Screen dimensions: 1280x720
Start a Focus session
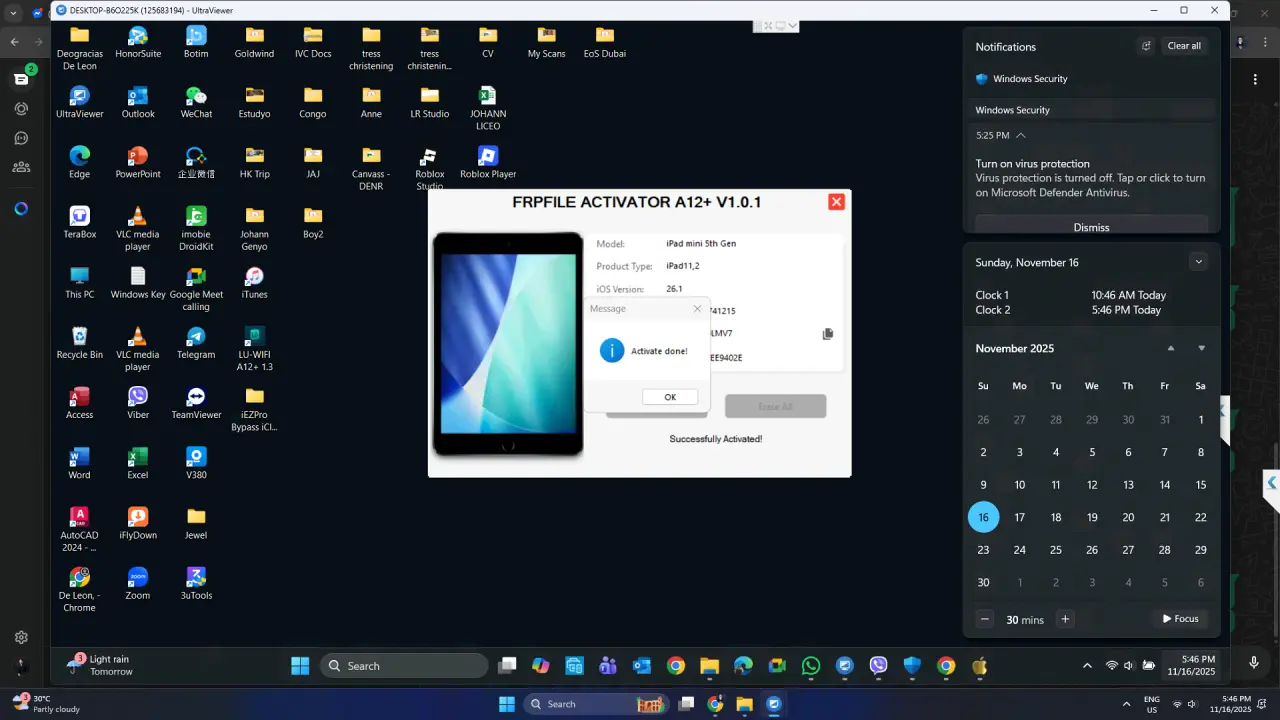(1180, 619)
